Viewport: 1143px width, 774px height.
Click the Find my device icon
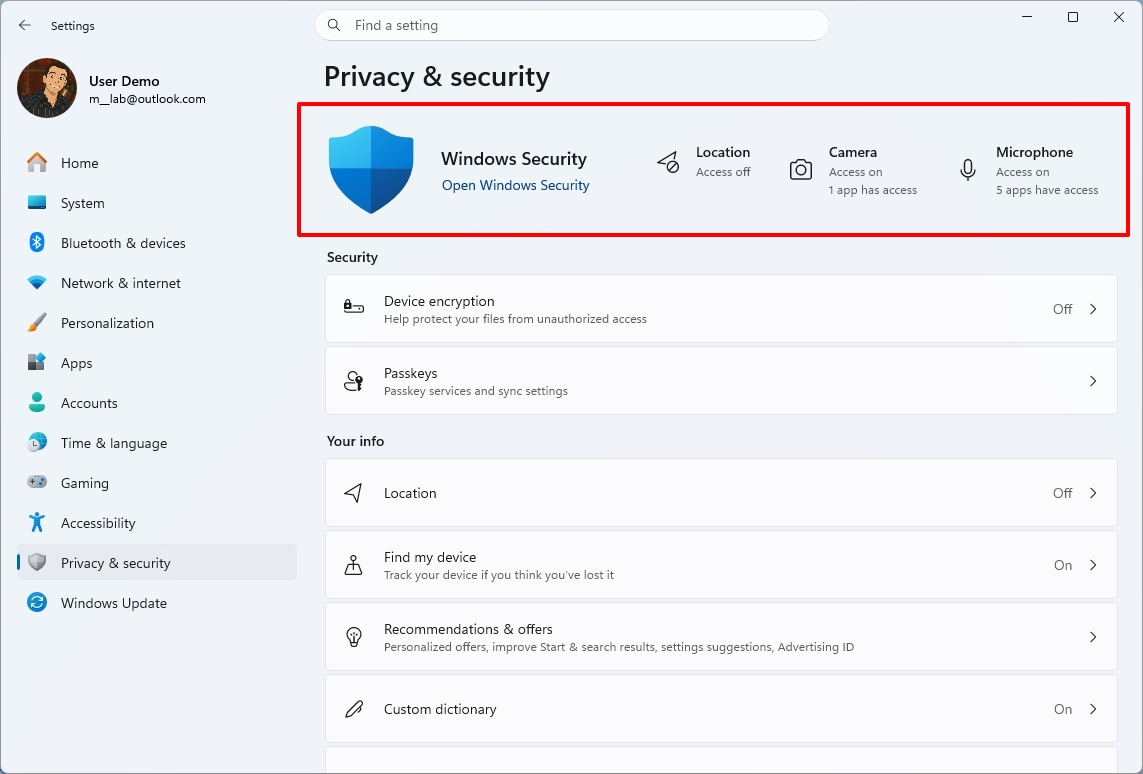tap(354, 565)
